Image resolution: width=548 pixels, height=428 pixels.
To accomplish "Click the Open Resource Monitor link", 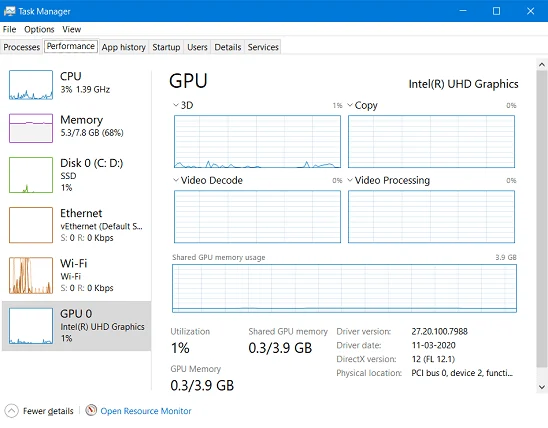I will (146, 411).
